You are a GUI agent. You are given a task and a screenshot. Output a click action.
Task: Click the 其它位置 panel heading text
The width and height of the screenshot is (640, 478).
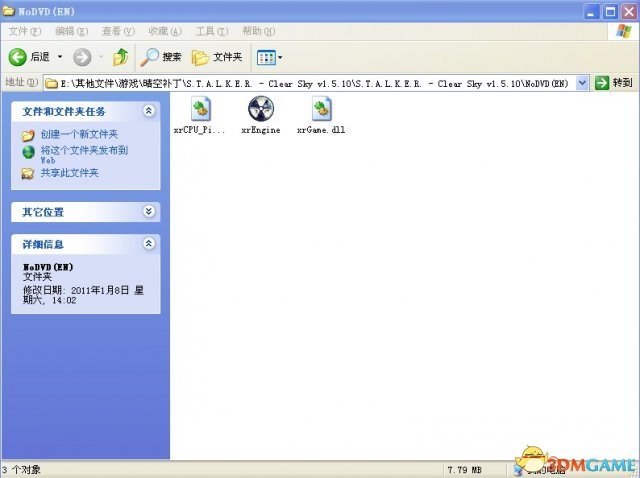pyautogui.click(x=43, y=212)
